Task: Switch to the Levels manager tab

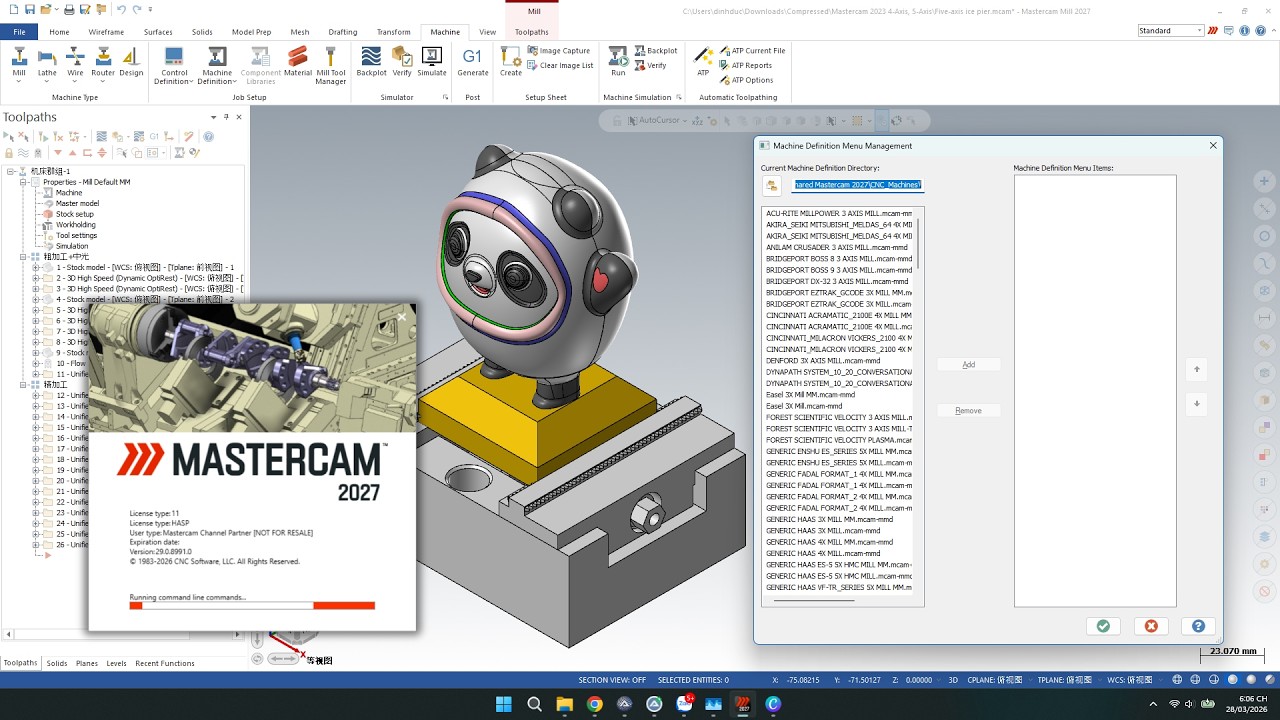Action: (116, 663)
